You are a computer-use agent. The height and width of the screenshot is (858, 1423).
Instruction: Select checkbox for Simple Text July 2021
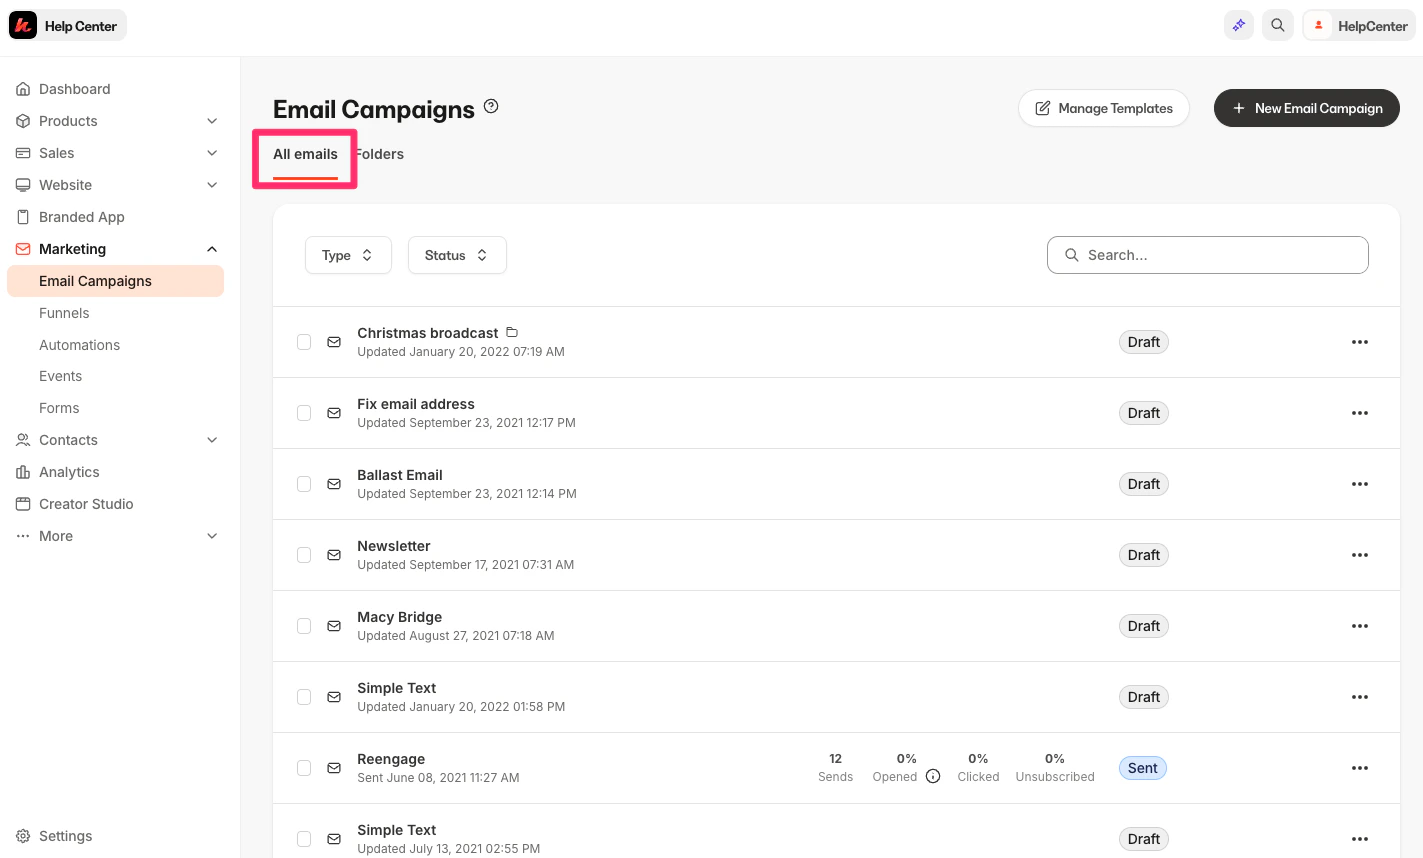[304, 839]
